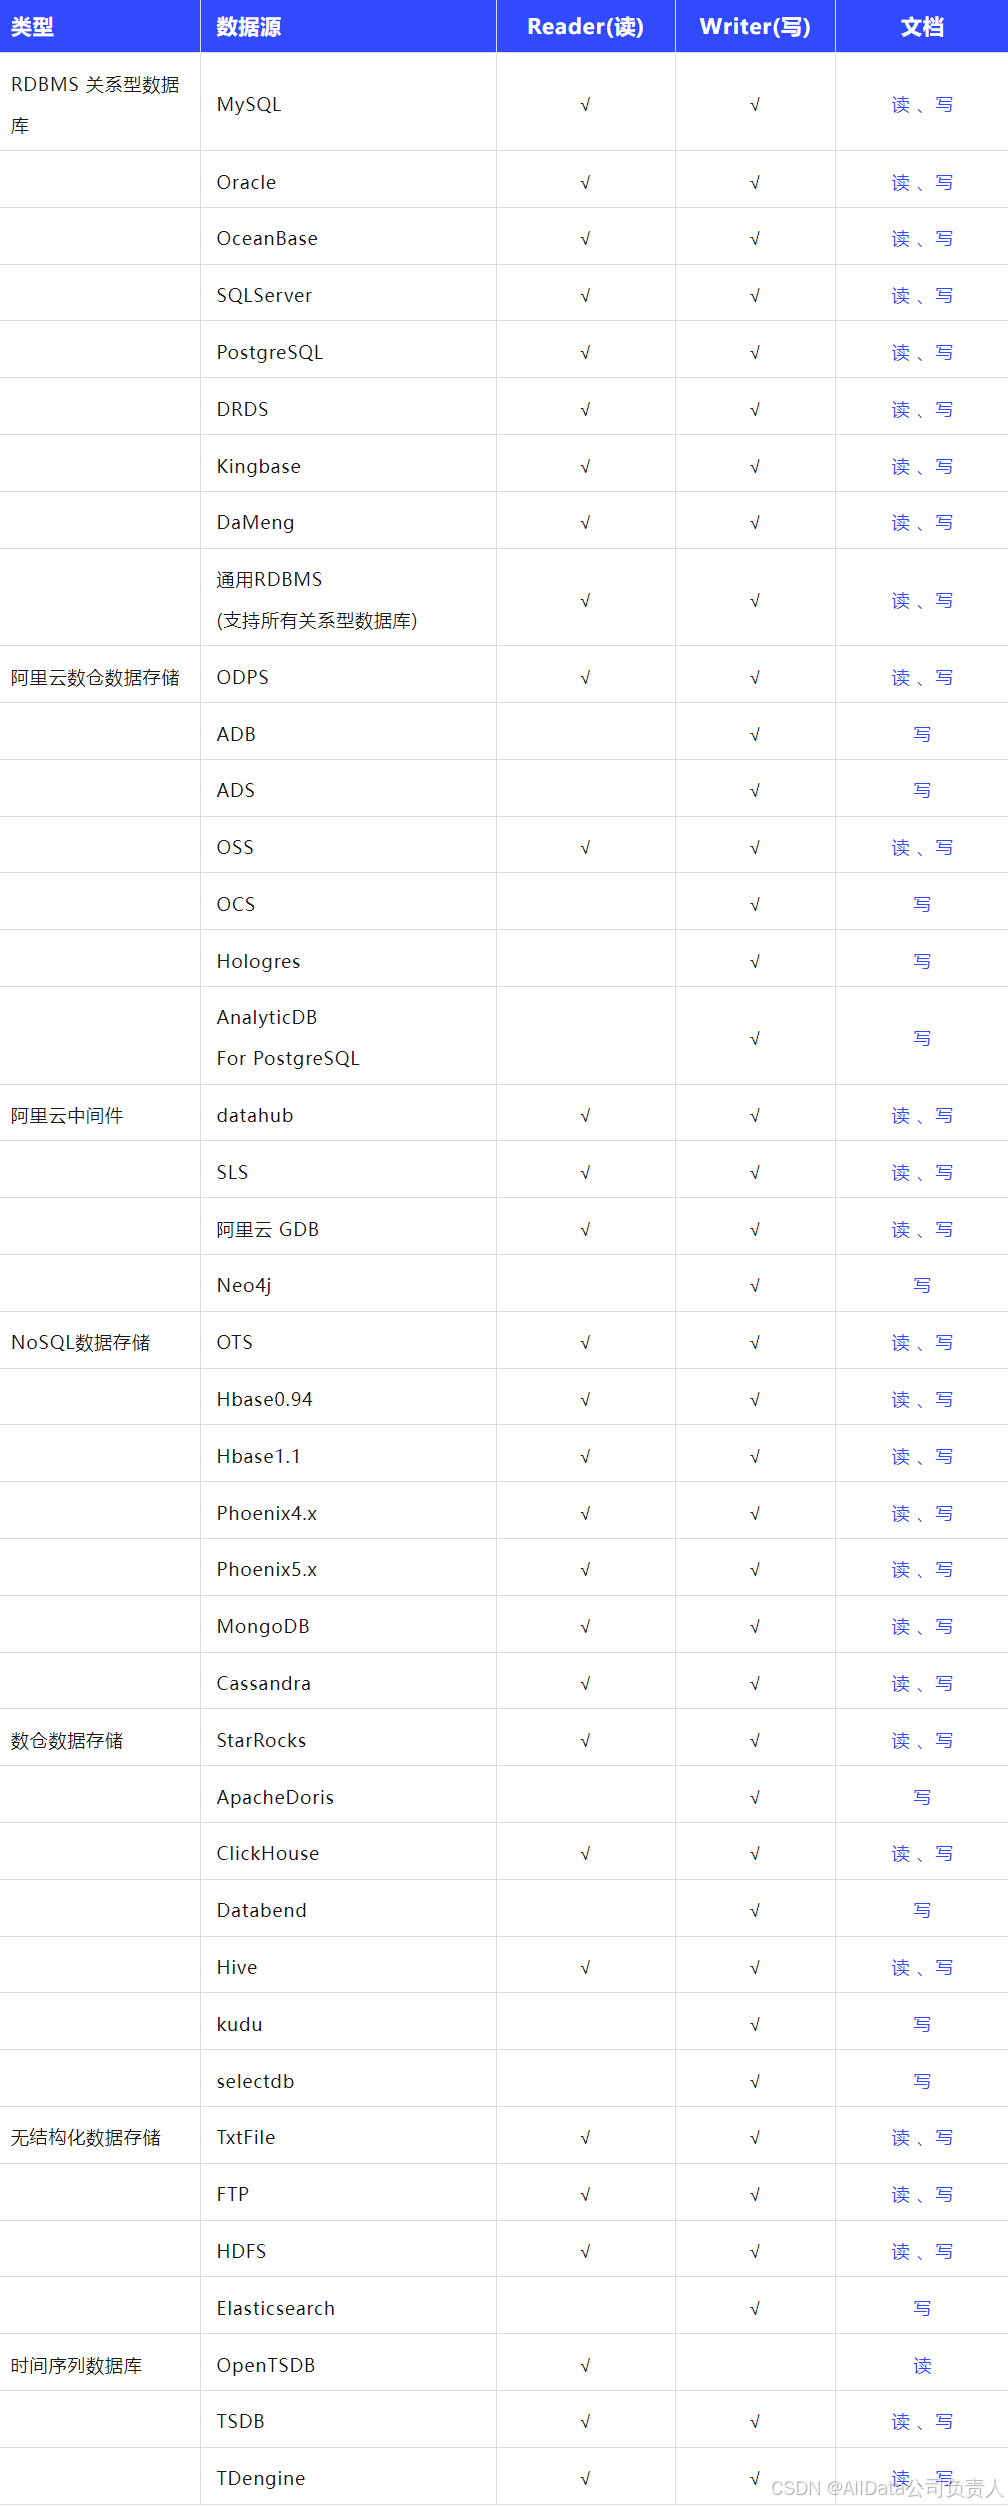Open ClickHouse read documentation link
The height and width of the screenshot is (2506, 1008).
point(901,1854)
